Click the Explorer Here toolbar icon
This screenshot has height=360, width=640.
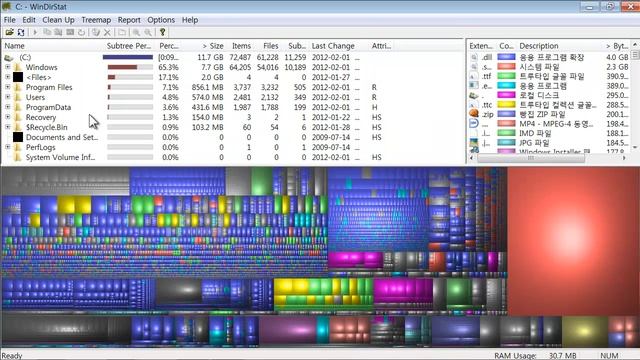58,32
